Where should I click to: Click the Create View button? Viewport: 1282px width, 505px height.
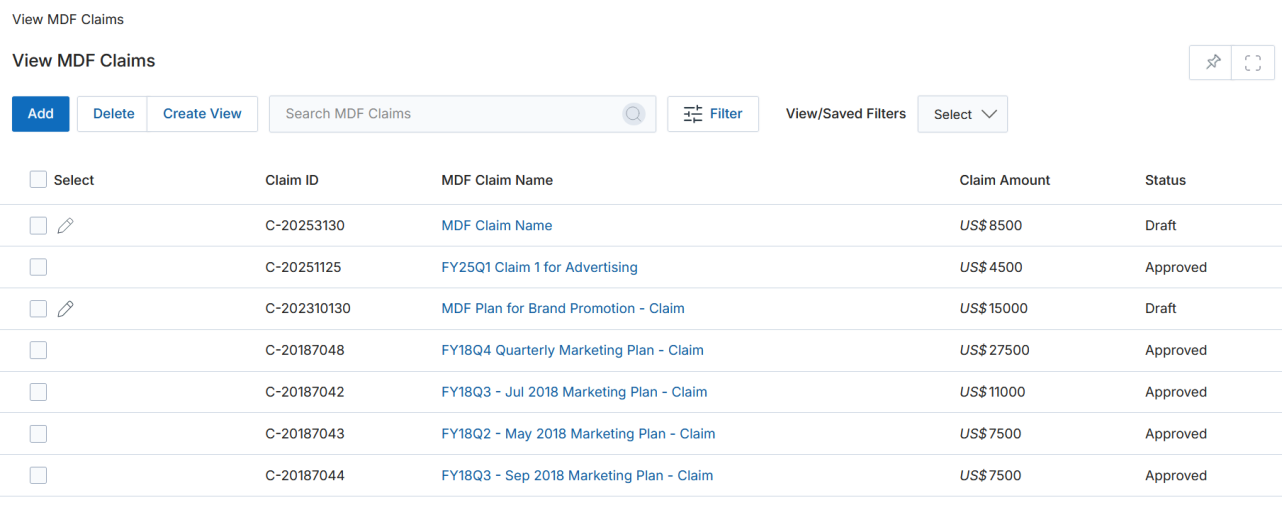(202, 114)
